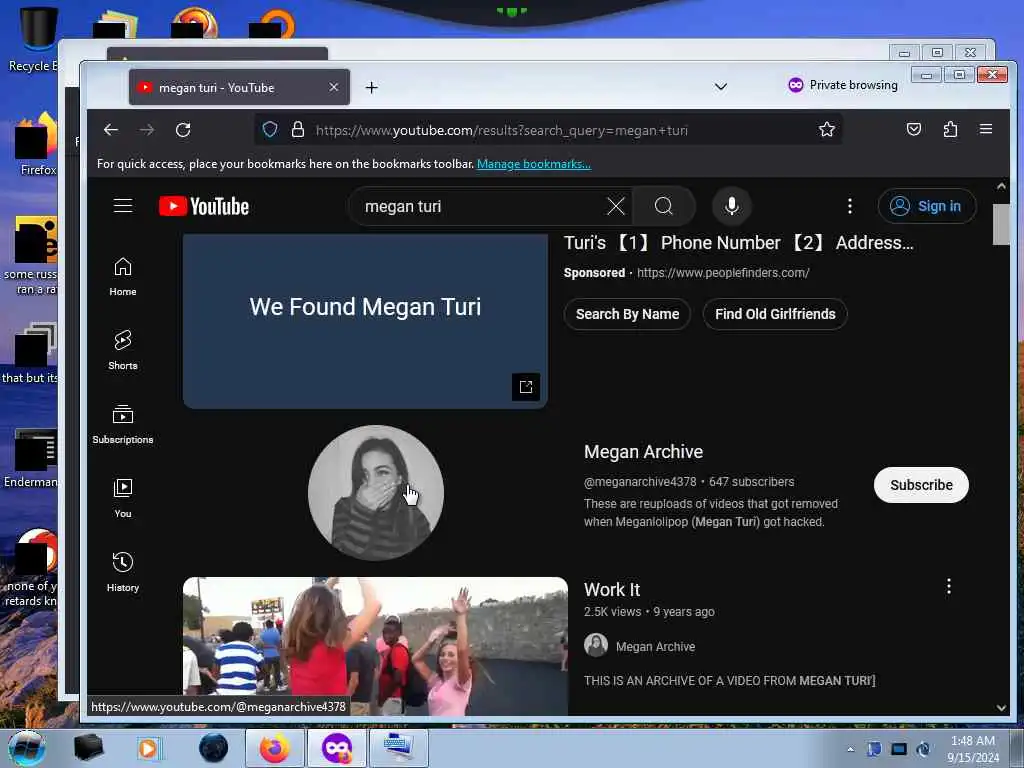Reload the page with the refresh button
Viewport: 1024px width, 768px height.
click(x=183, y=130)
